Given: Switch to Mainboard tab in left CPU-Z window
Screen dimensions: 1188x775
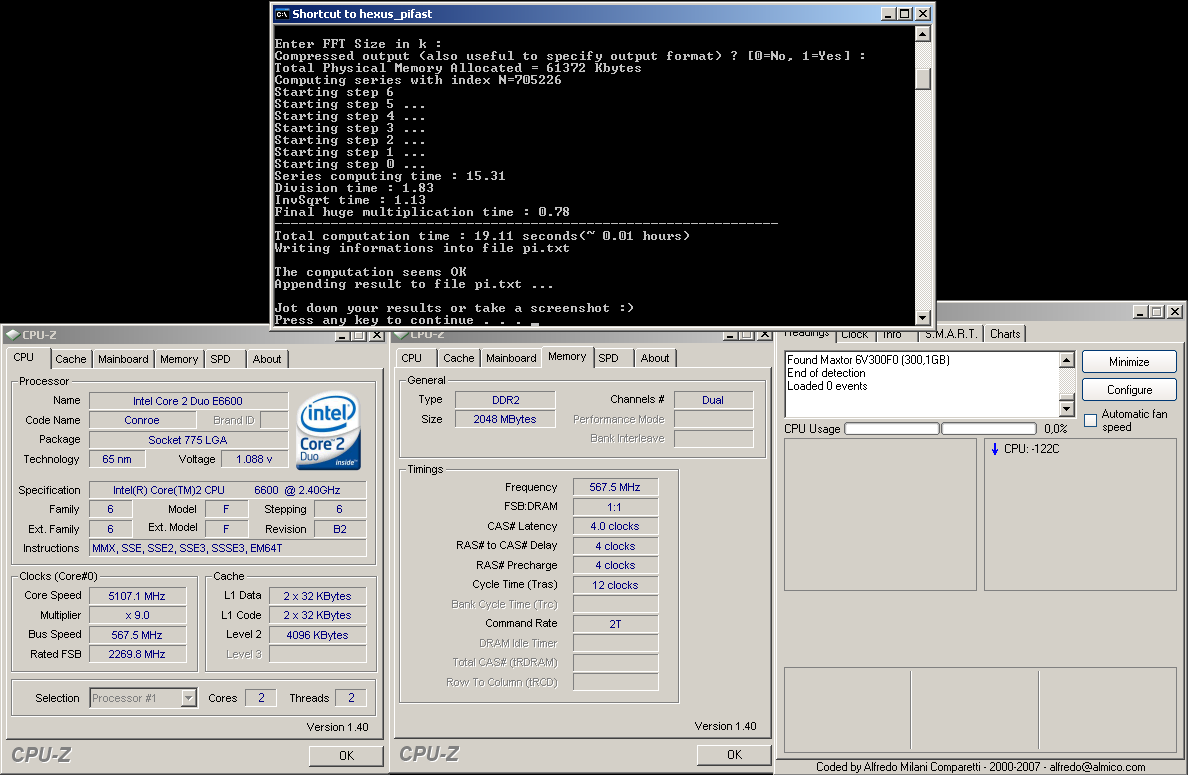Looking at the screenshot, I should coord(123,359).
